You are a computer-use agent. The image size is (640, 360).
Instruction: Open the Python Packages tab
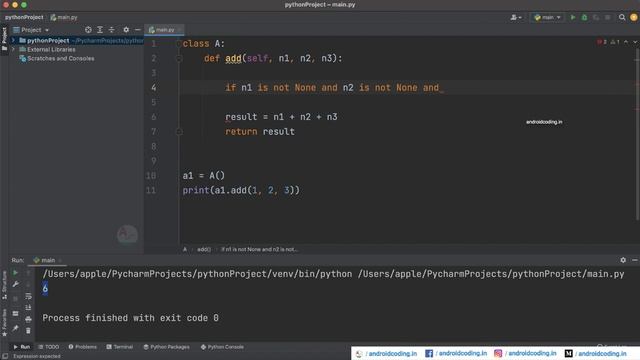(x=167, y=347)
